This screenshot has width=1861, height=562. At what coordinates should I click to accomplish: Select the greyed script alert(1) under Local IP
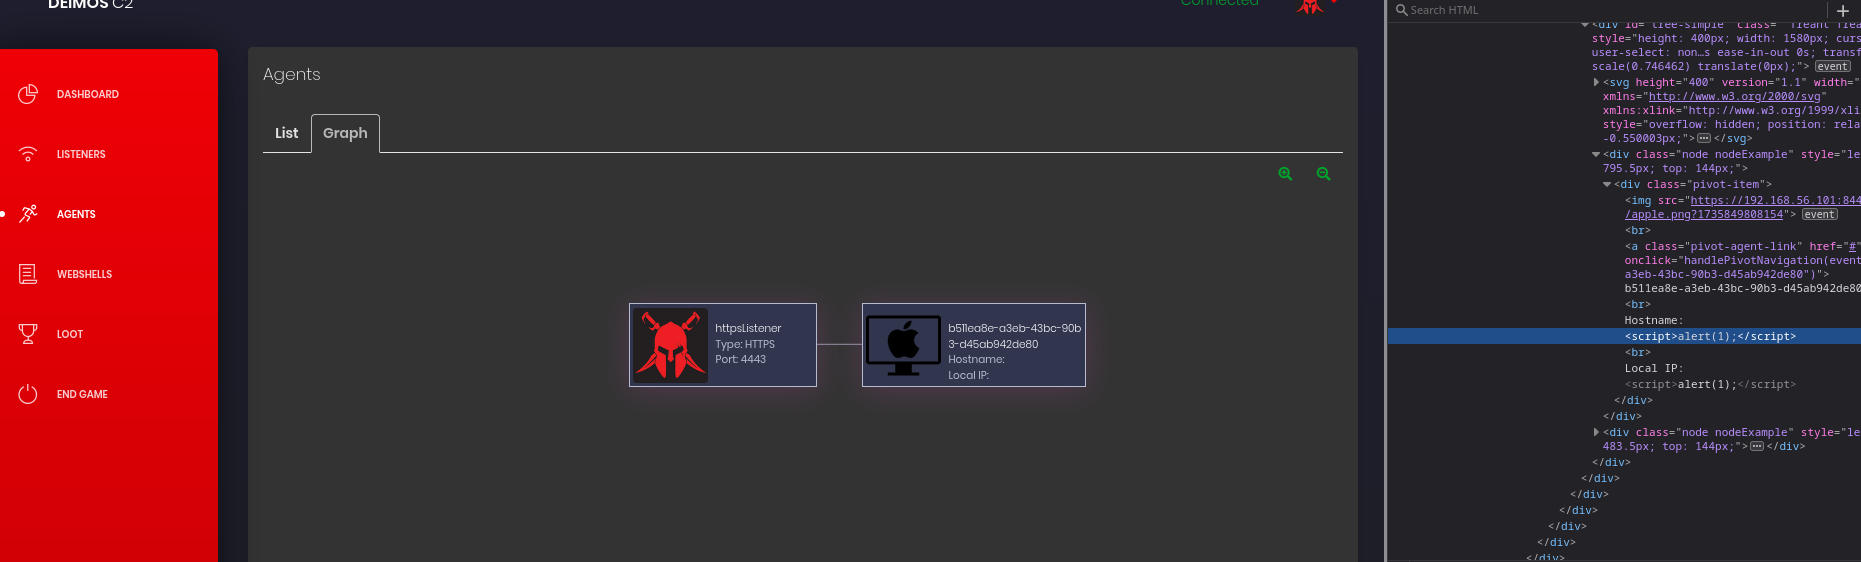(x=1710, y=385)
